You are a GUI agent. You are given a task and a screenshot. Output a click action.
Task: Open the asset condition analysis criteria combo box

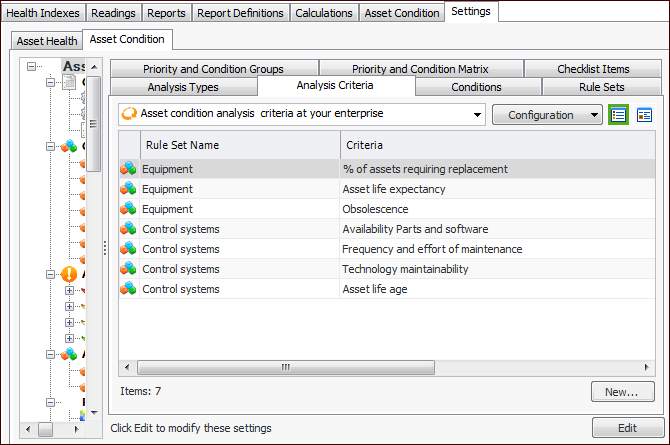coord(301,114)
